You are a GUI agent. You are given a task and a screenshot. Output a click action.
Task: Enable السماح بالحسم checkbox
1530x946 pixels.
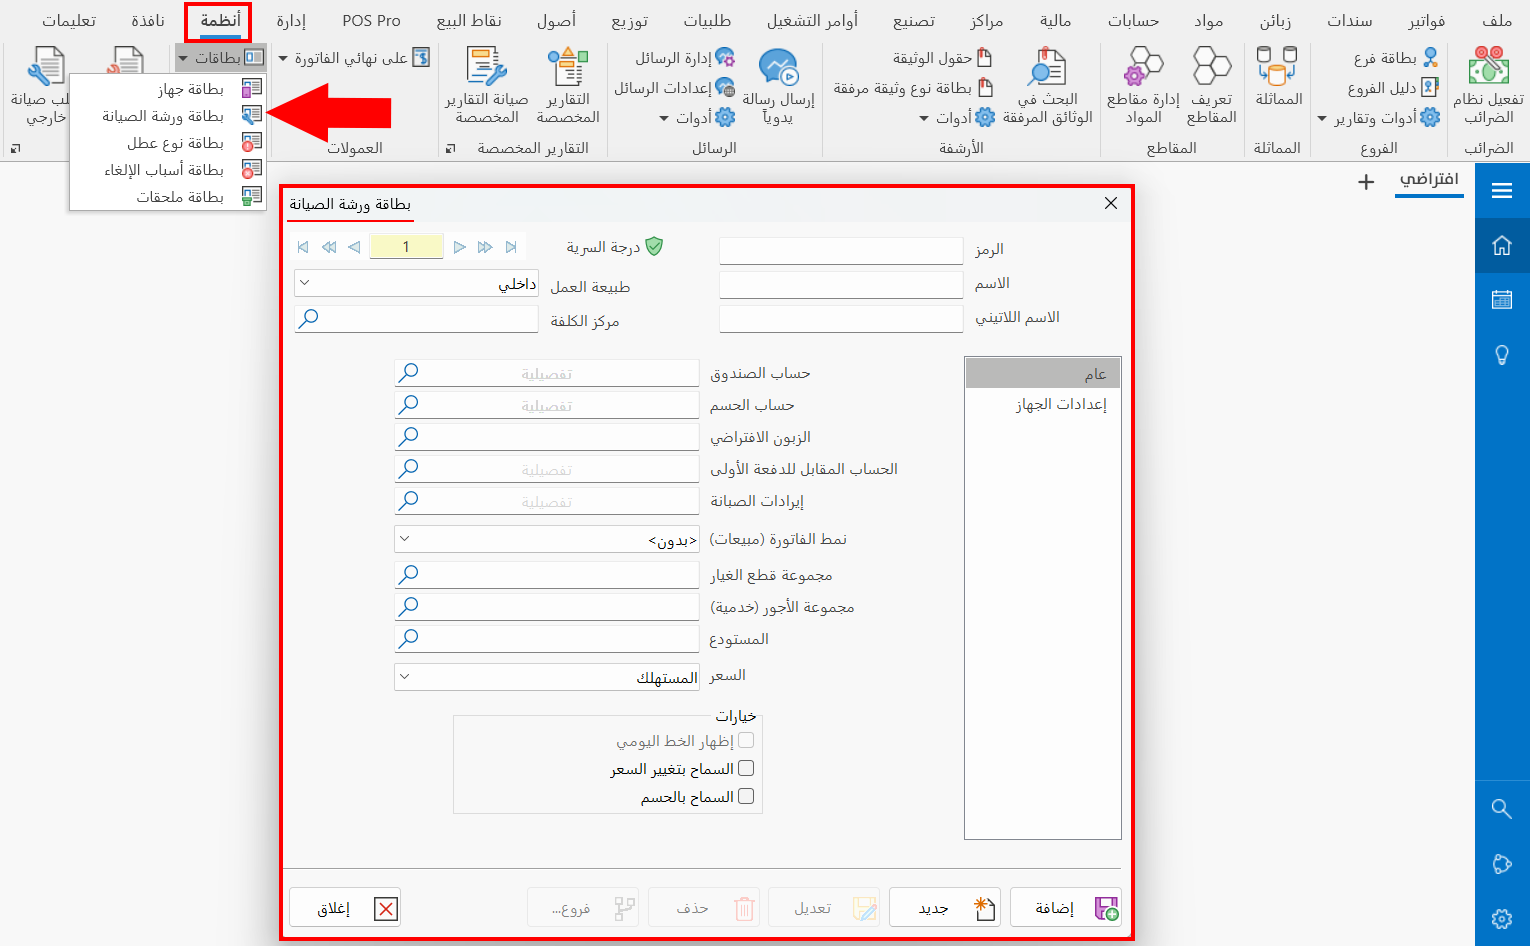745,796
